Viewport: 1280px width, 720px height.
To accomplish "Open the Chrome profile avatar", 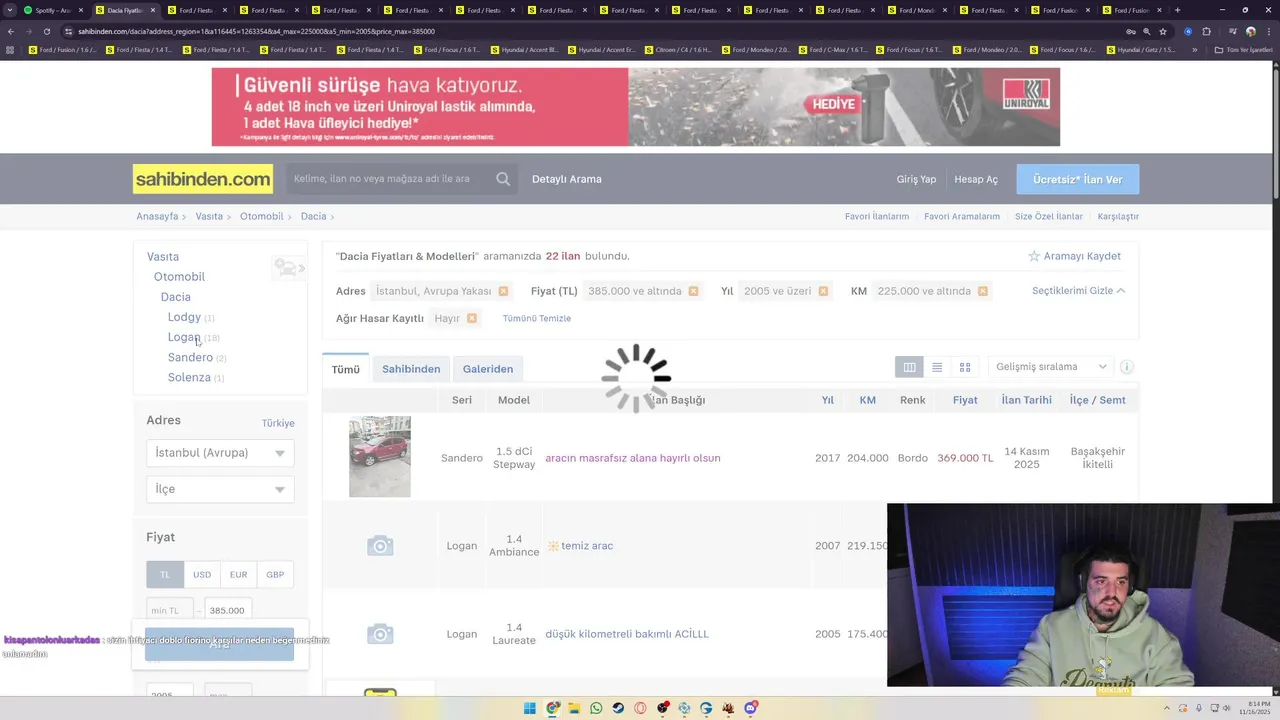I will [1251, 31].
